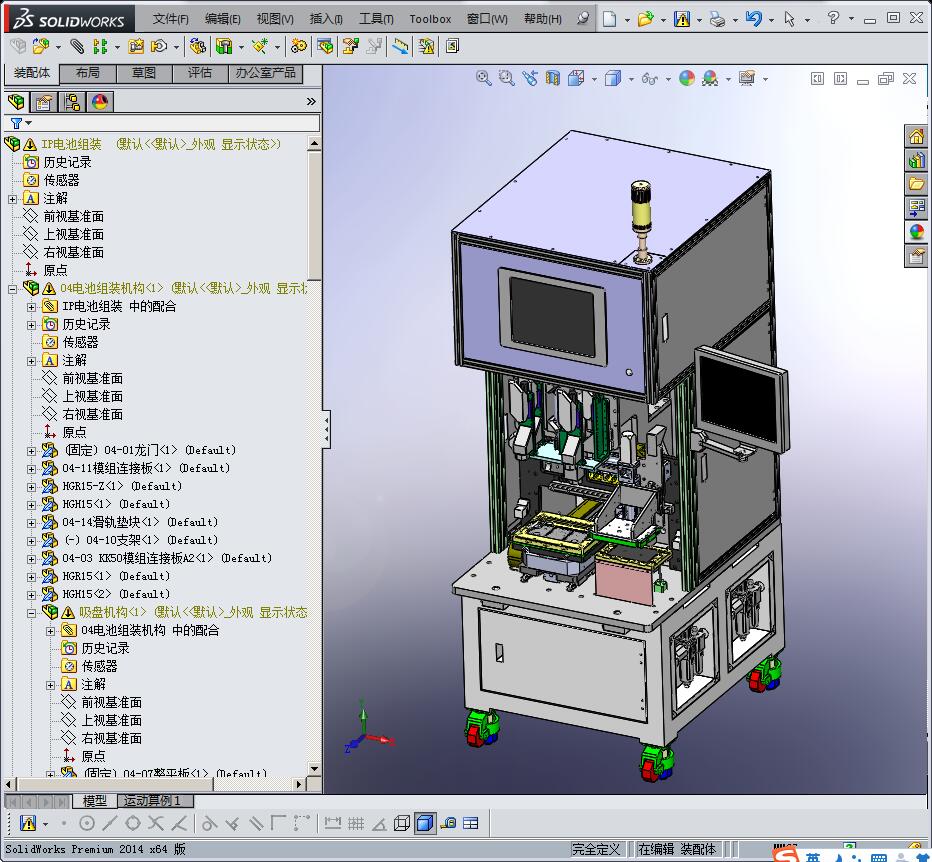Open the ConfigurationManager tab icon
Image resolution: width=932 pixels, height=862 pixels.
(72, 102)
